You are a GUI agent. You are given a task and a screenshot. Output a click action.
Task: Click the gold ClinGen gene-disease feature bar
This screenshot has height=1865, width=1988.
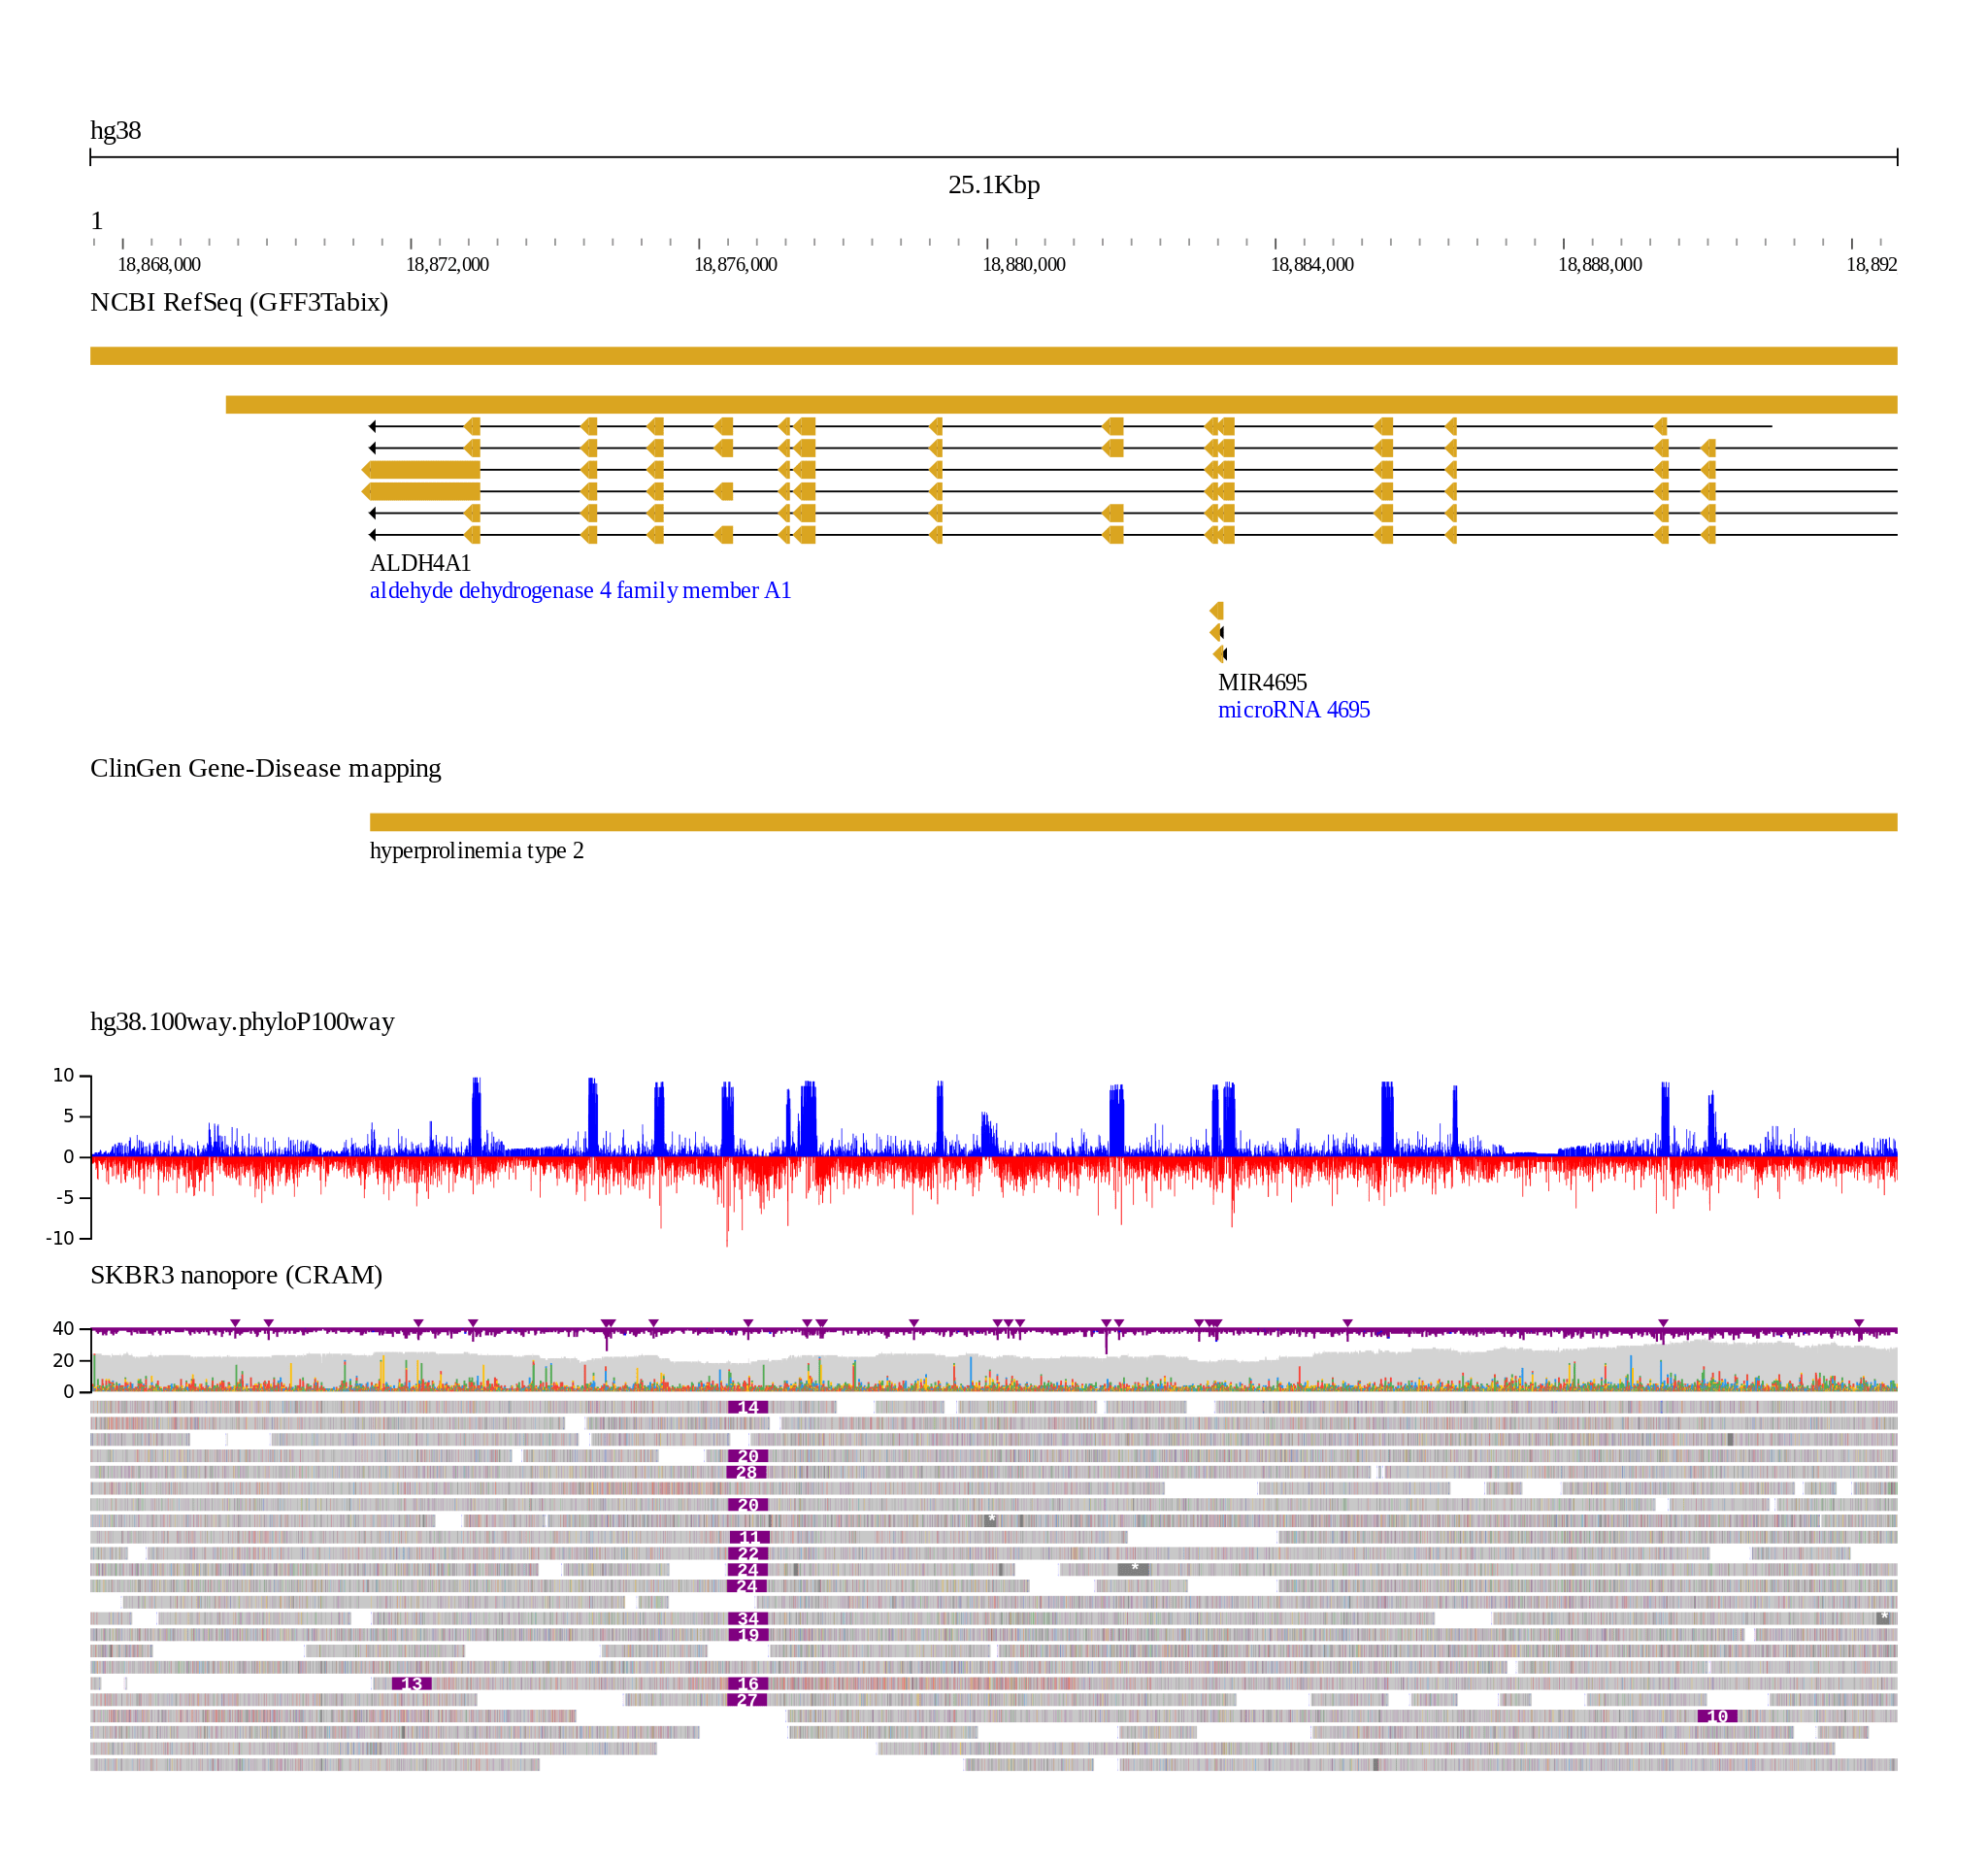point(1133,822)
